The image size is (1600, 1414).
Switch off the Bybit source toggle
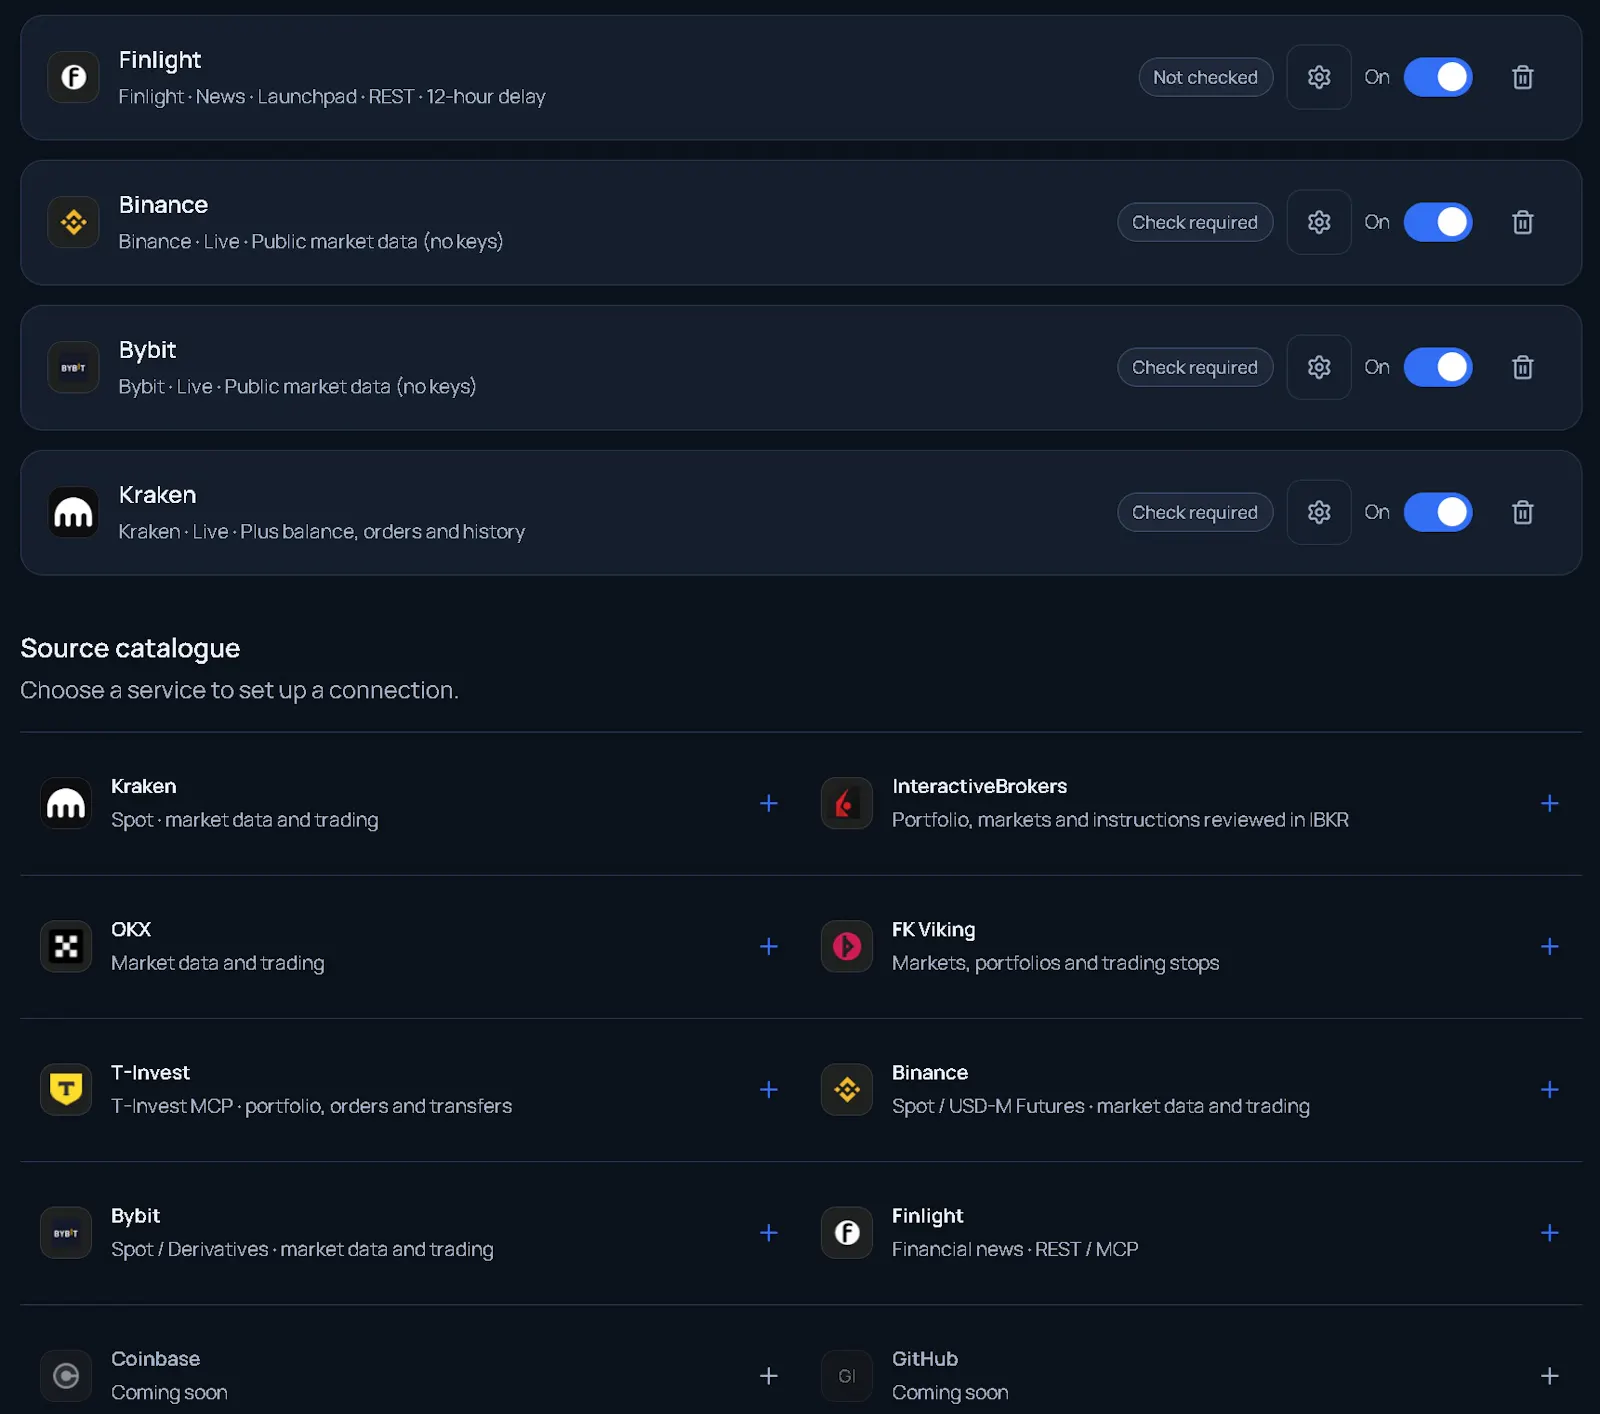pyautogui.click(x=1437, y=367)
